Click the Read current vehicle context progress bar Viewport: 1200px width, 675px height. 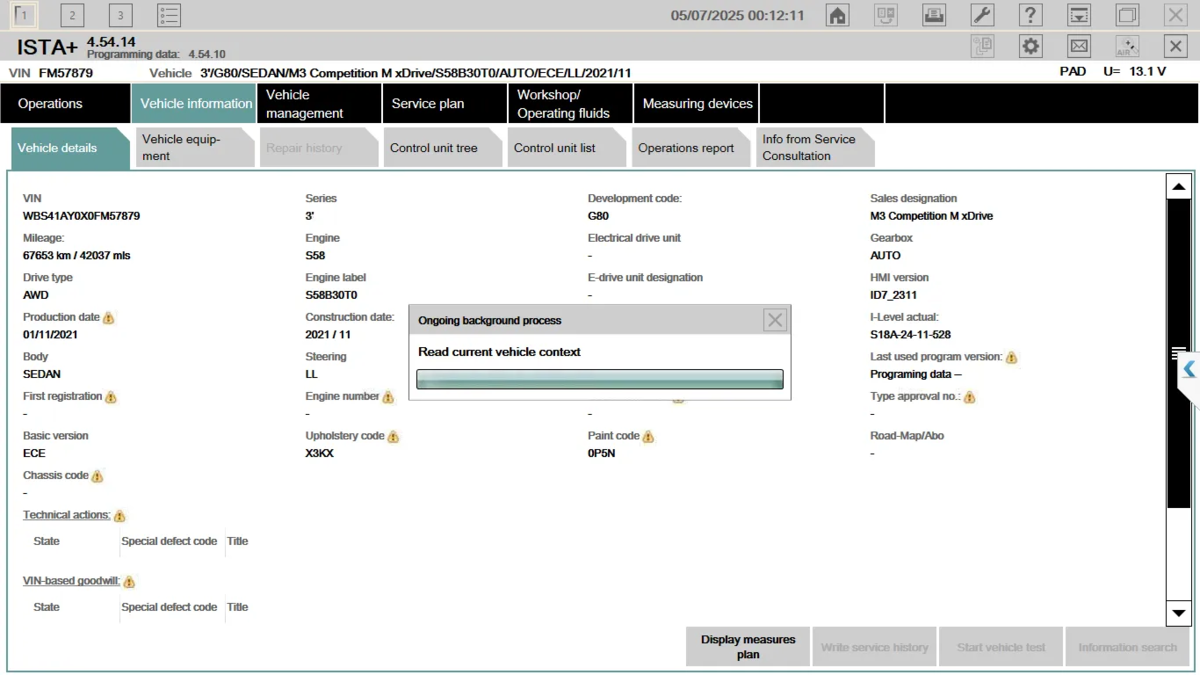tap(600, 380)
